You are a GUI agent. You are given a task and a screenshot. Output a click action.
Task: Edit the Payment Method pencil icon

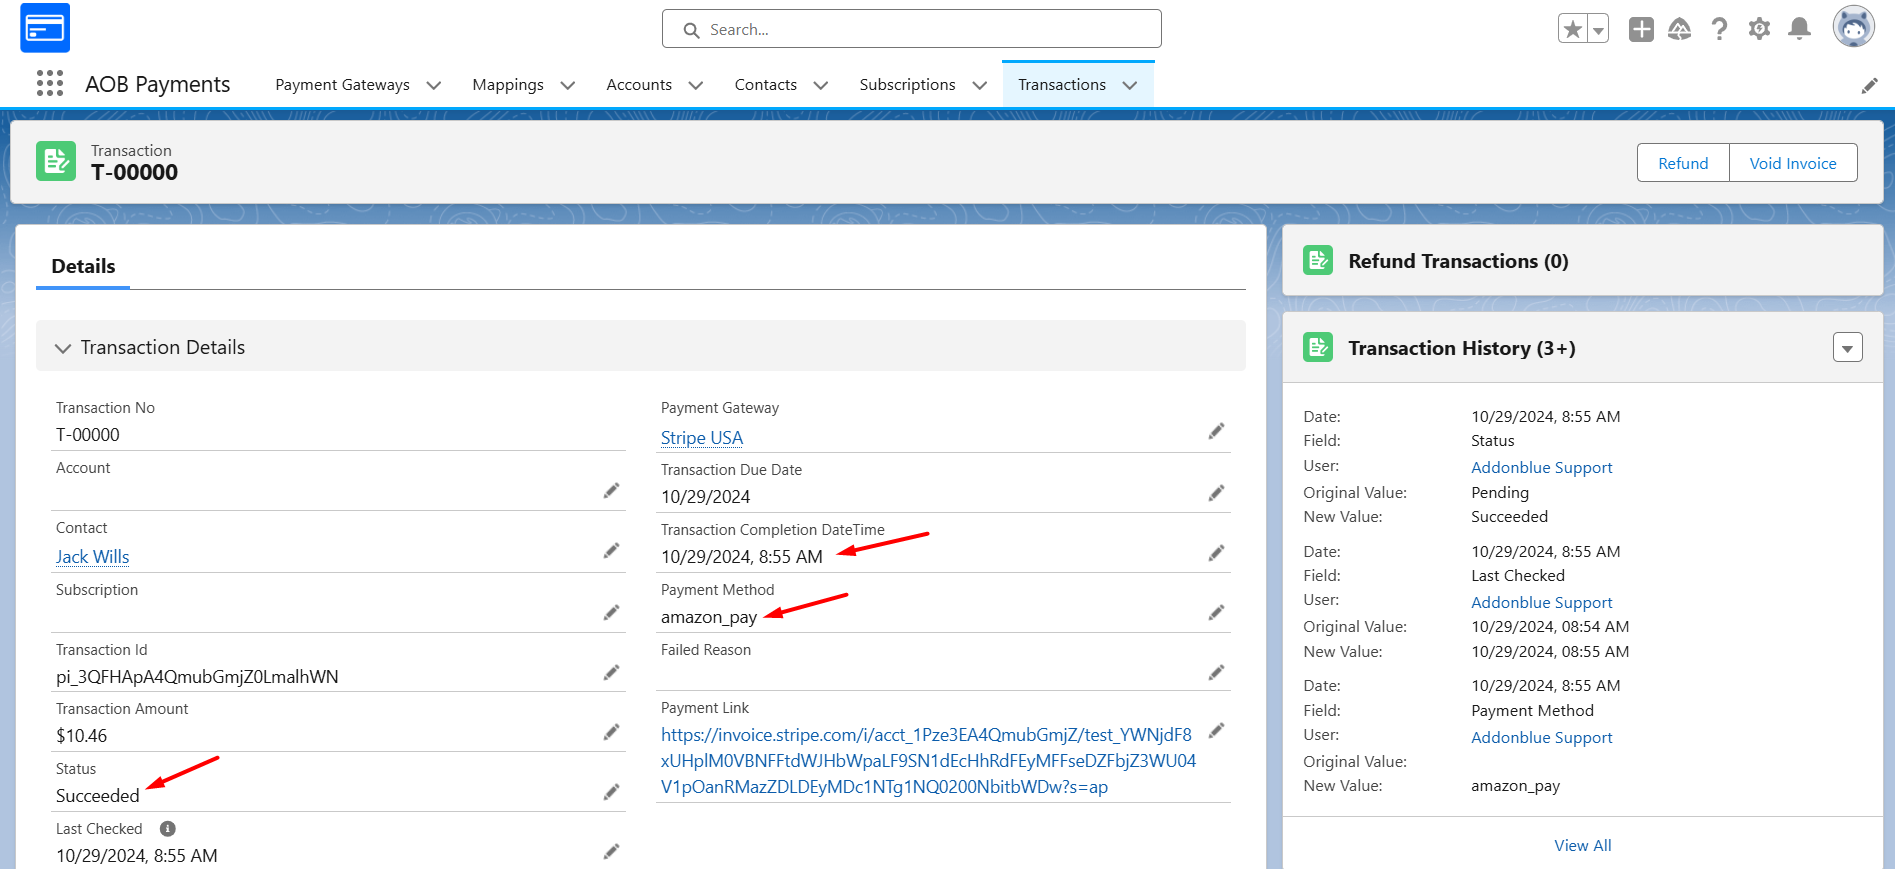click(1216, 612)
